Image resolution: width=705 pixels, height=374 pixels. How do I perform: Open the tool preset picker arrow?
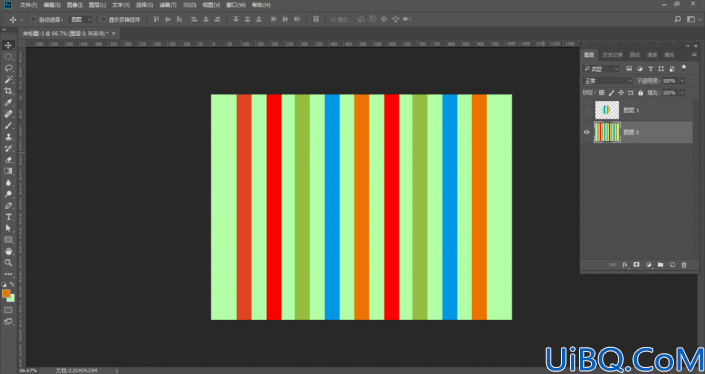point(22,20)
